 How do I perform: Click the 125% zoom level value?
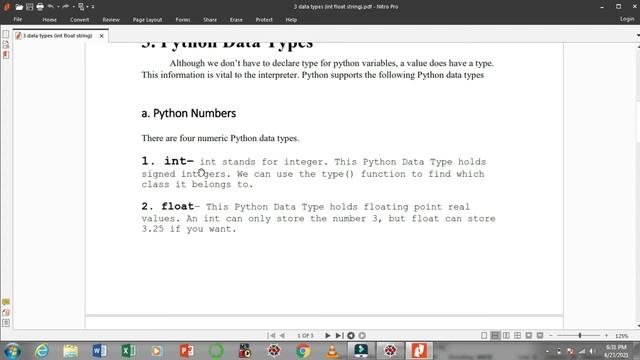point(622,336)
